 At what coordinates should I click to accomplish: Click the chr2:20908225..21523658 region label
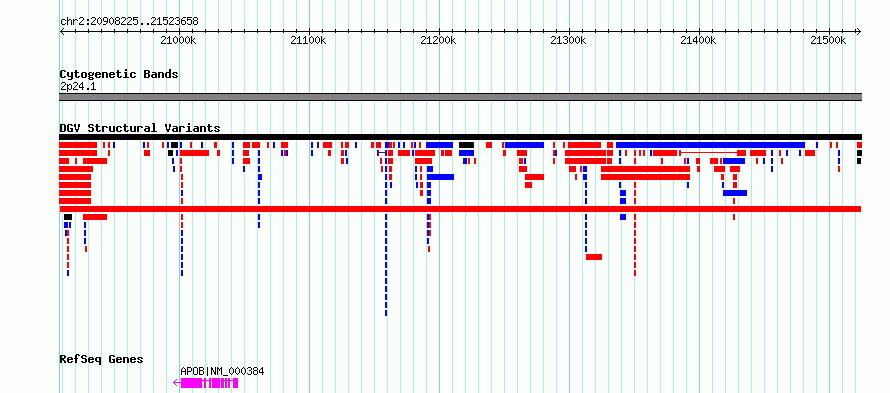tap(129, 22)
